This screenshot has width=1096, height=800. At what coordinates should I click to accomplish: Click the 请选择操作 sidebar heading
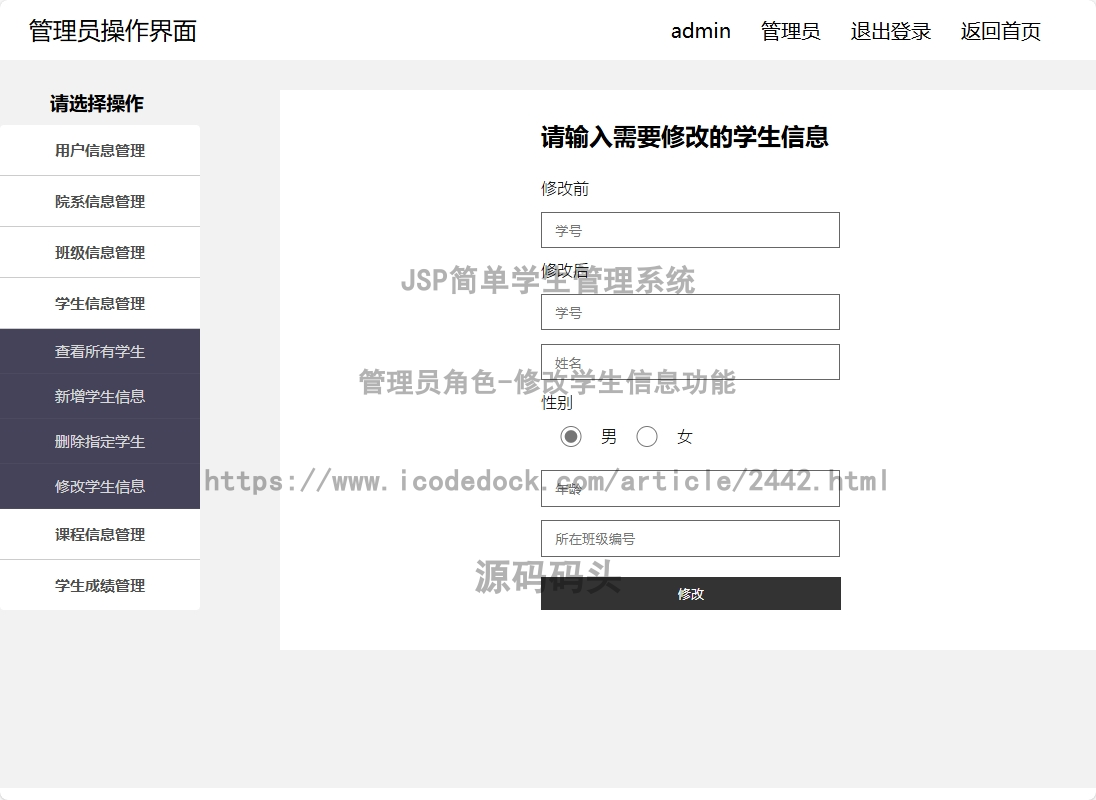pos(96,103)
